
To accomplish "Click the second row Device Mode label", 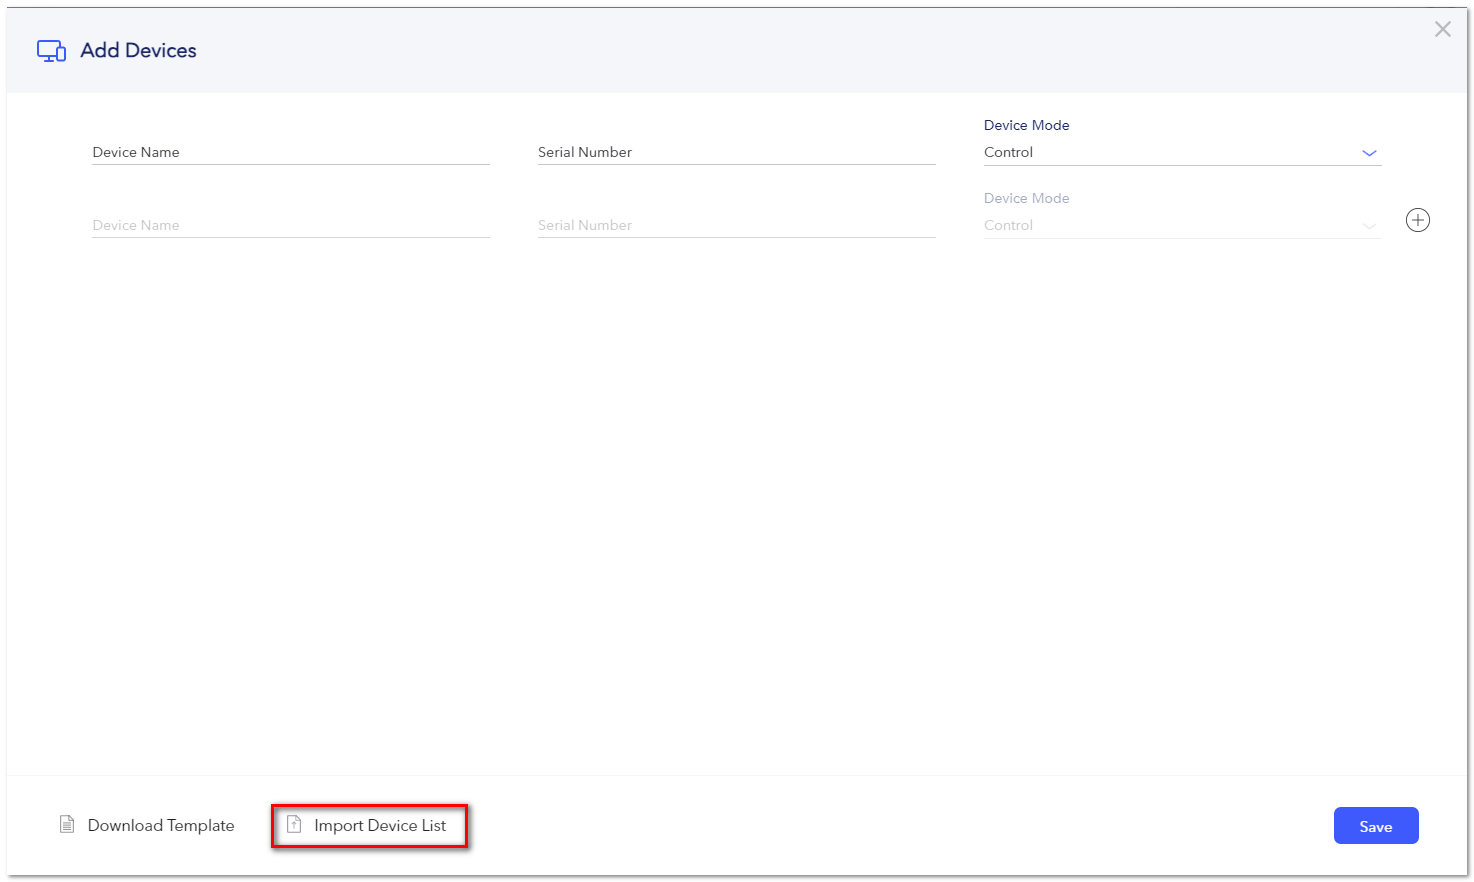I will [x=1026, y=198].
